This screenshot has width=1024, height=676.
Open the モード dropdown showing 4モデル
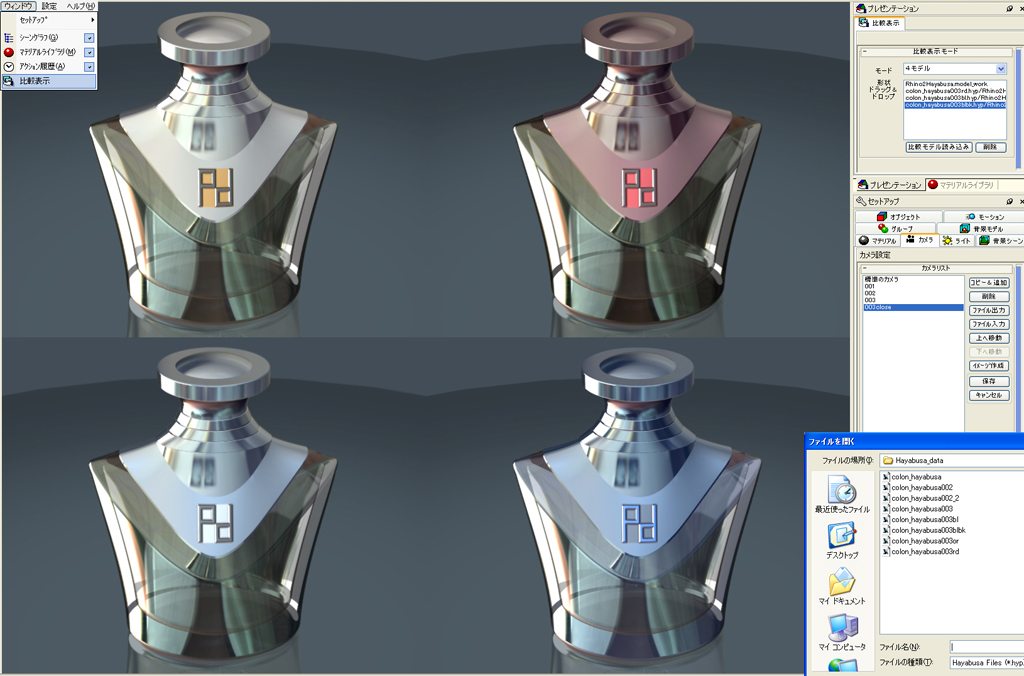coord(1001,69)
